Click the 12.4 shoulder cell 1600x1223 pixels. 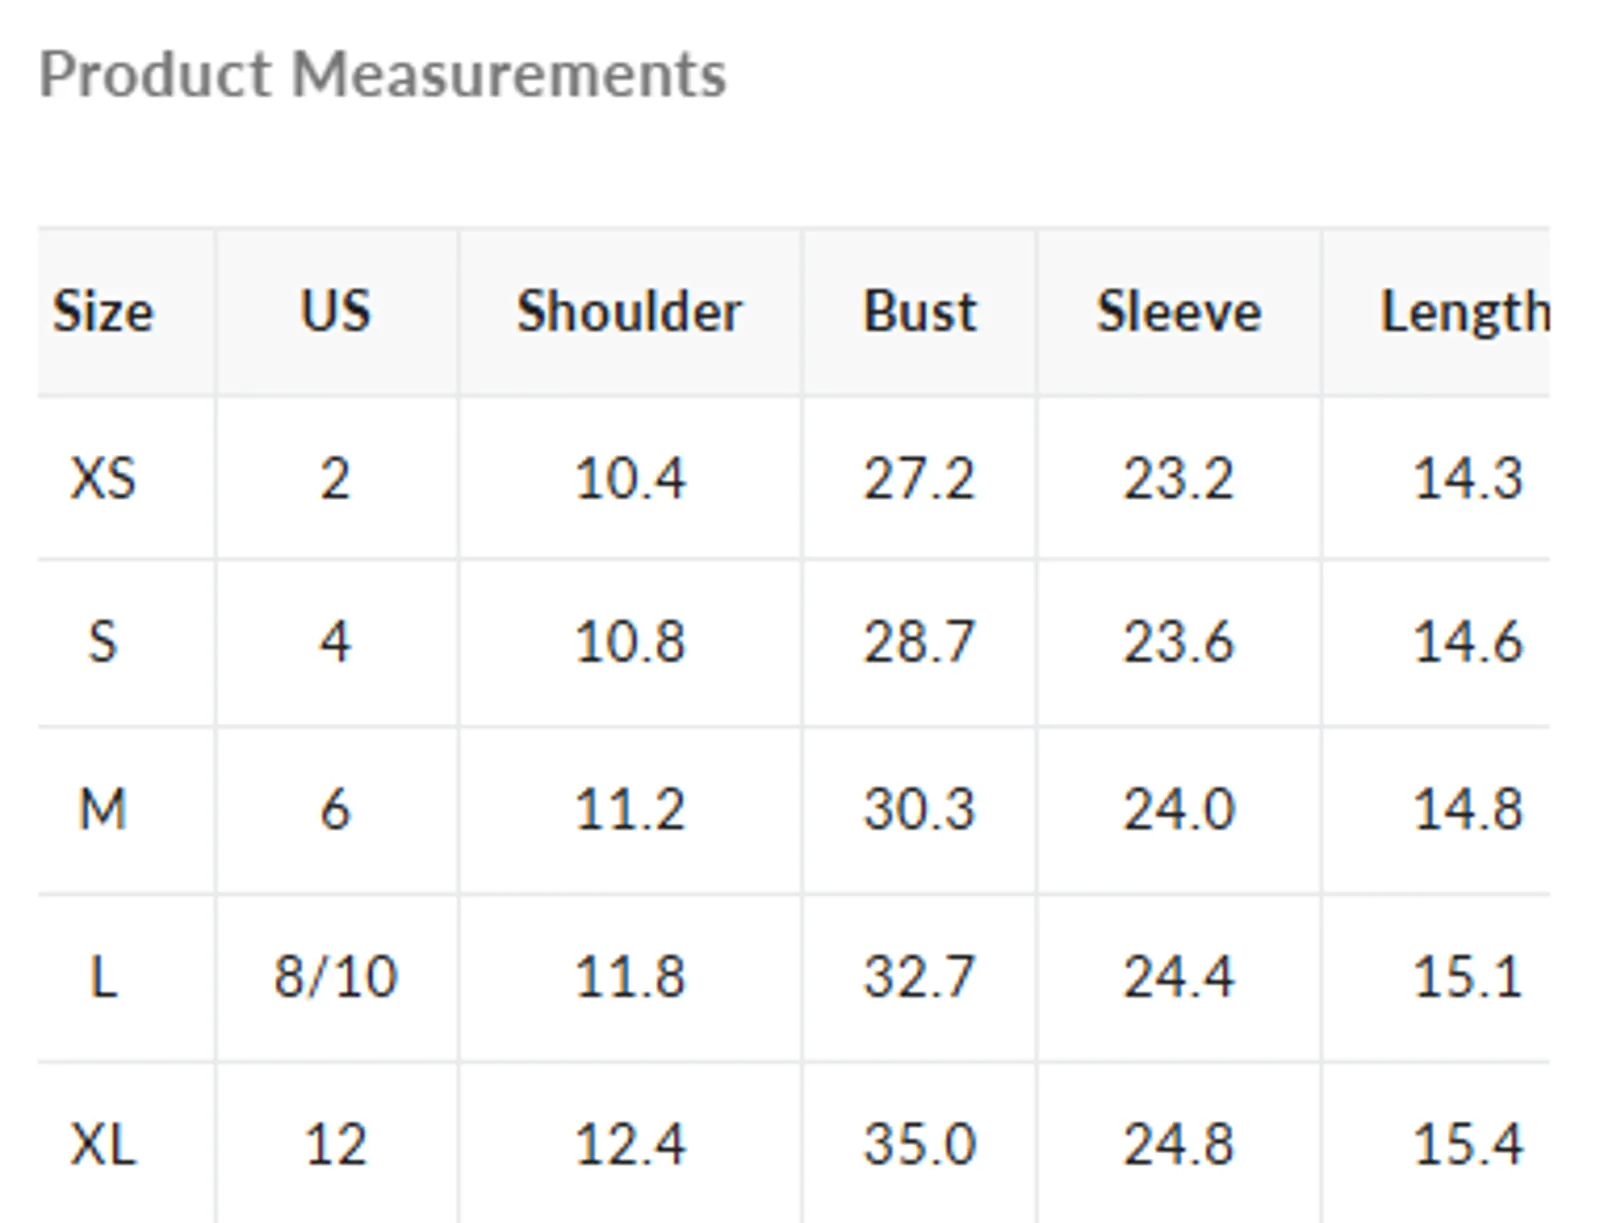(630, 1144)
